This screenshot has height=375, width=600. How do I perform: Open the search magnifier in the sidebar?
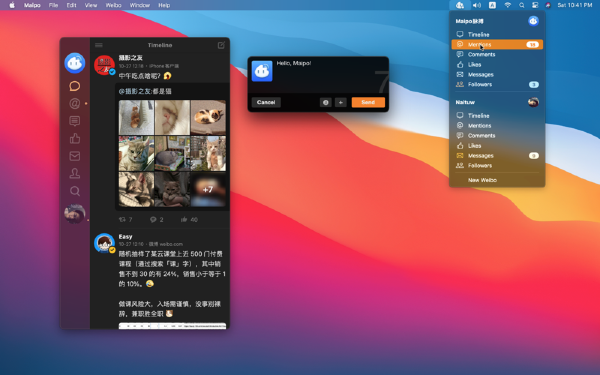75,191
